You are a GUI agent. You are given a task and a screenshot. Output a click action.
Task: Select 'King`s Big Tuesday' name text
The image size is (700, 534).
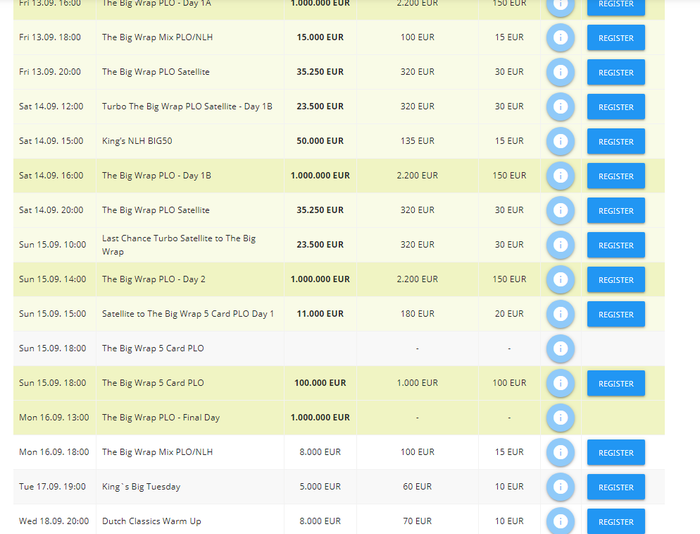(x=141, y=487)
